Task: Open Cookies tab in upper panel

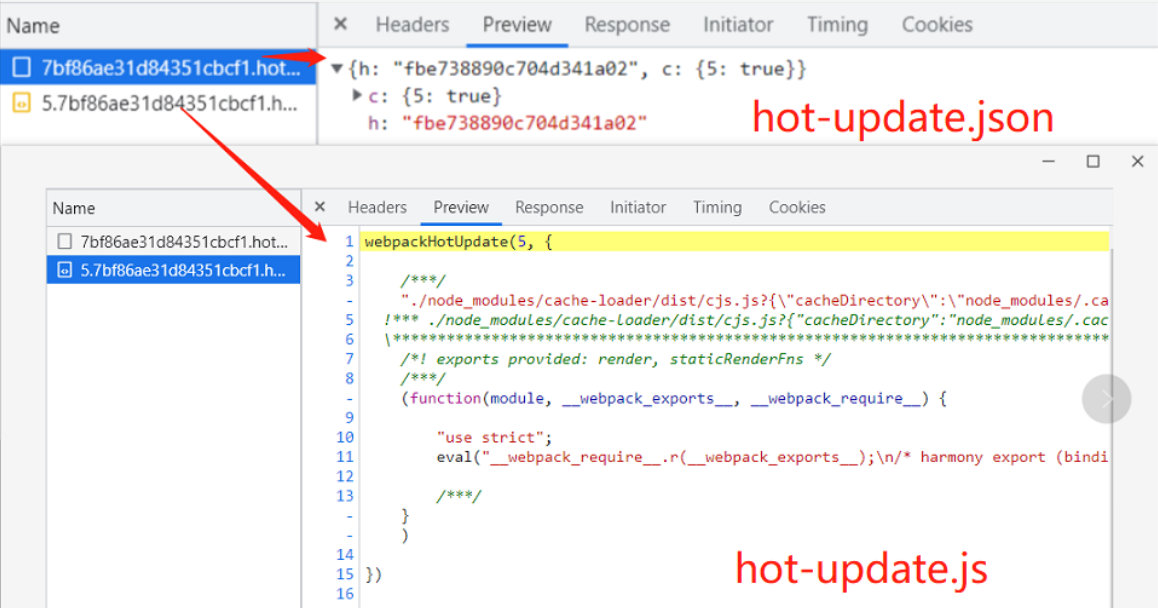Action: pyautogui.click(x=936, y=24)
